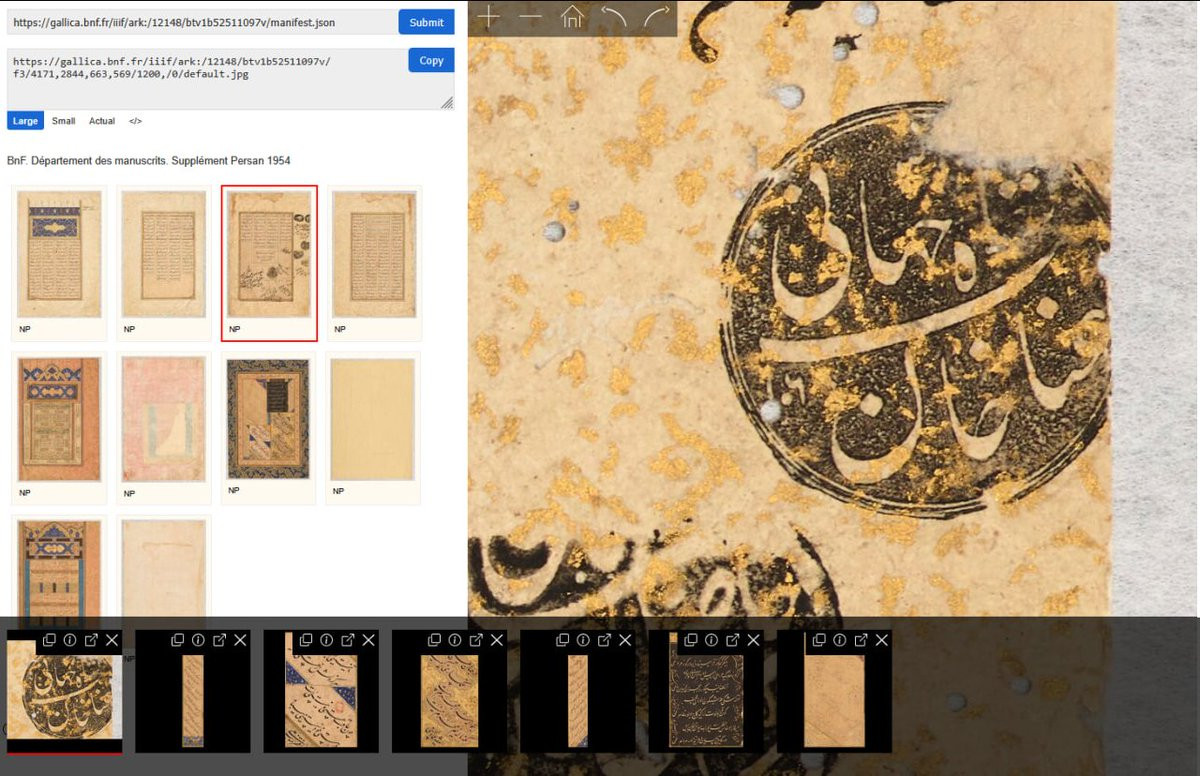Switch to the Large size tab
The height and width of the screenshot is (776, 1200).
pos(26,121)
